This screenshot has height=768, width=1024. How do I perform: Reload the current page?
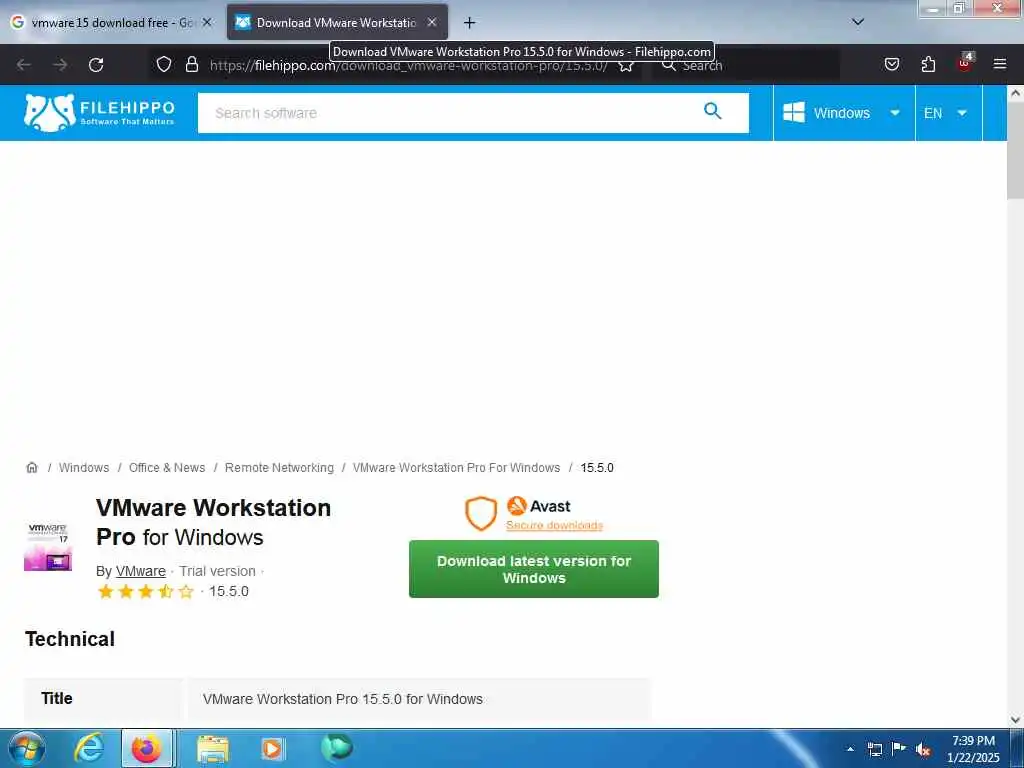[x=96, y=65]
